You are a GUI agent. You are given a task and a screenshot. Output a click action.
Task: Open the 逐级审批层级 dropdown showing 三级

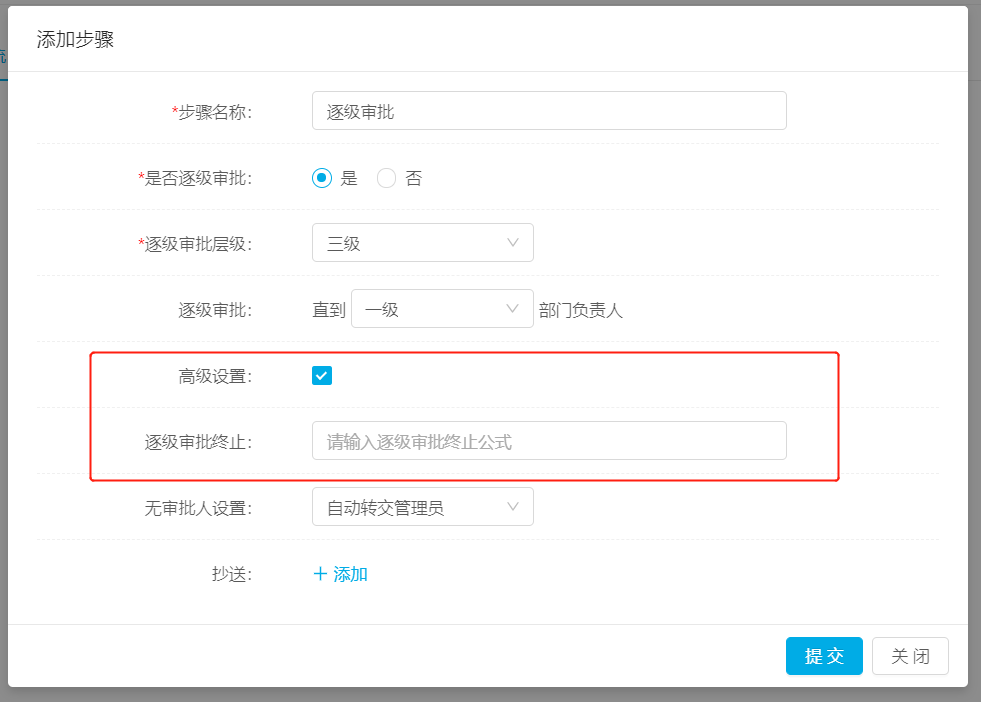(x=422, y=243)
